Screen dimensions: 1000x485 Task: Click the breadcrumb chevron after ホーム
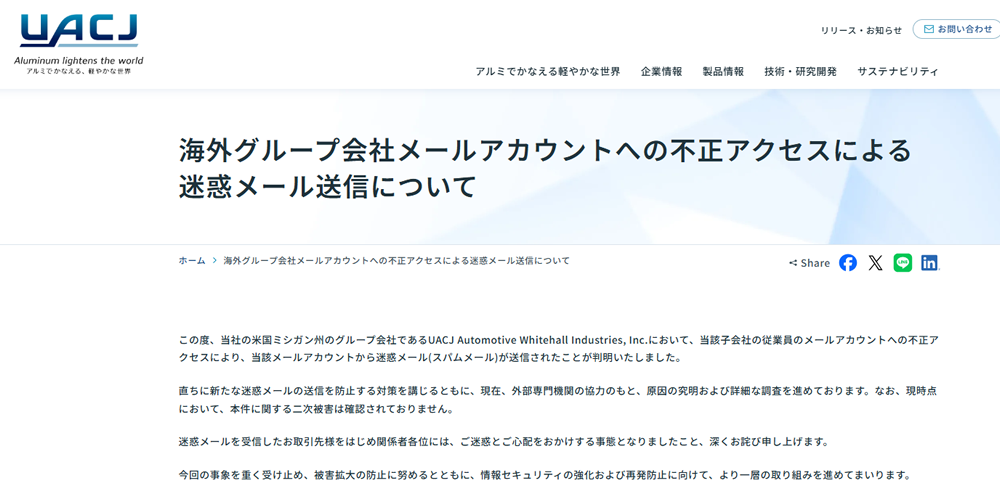[x=214, y=260]
